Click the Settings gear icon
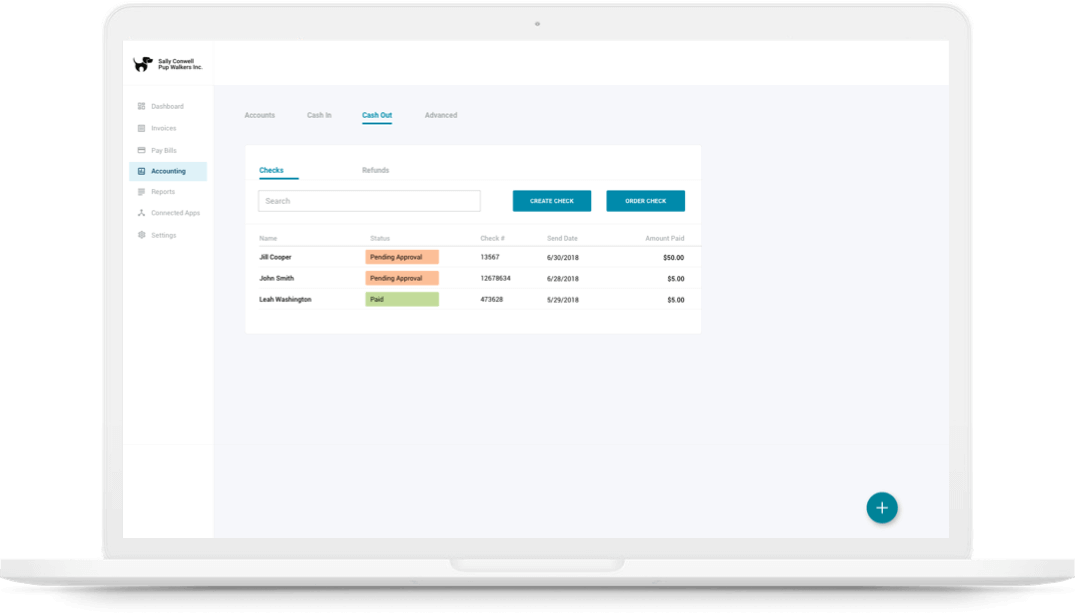This screenshot has height=614, width=1075. pyautogui.click(x=141, y=235)
